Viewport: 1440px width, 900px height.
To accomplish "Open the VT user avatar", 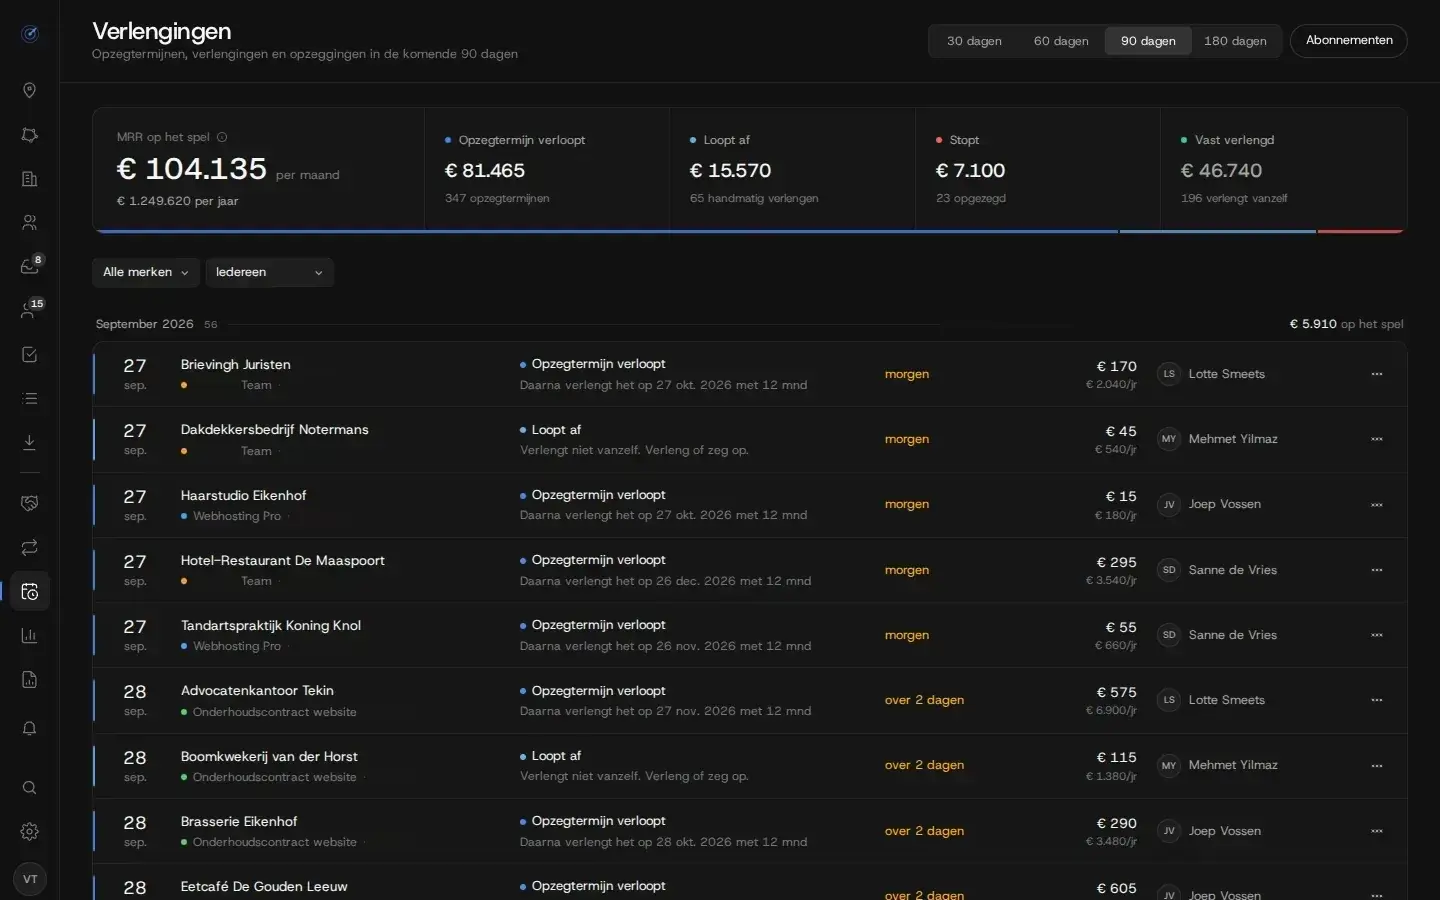I will coord(30,879).
